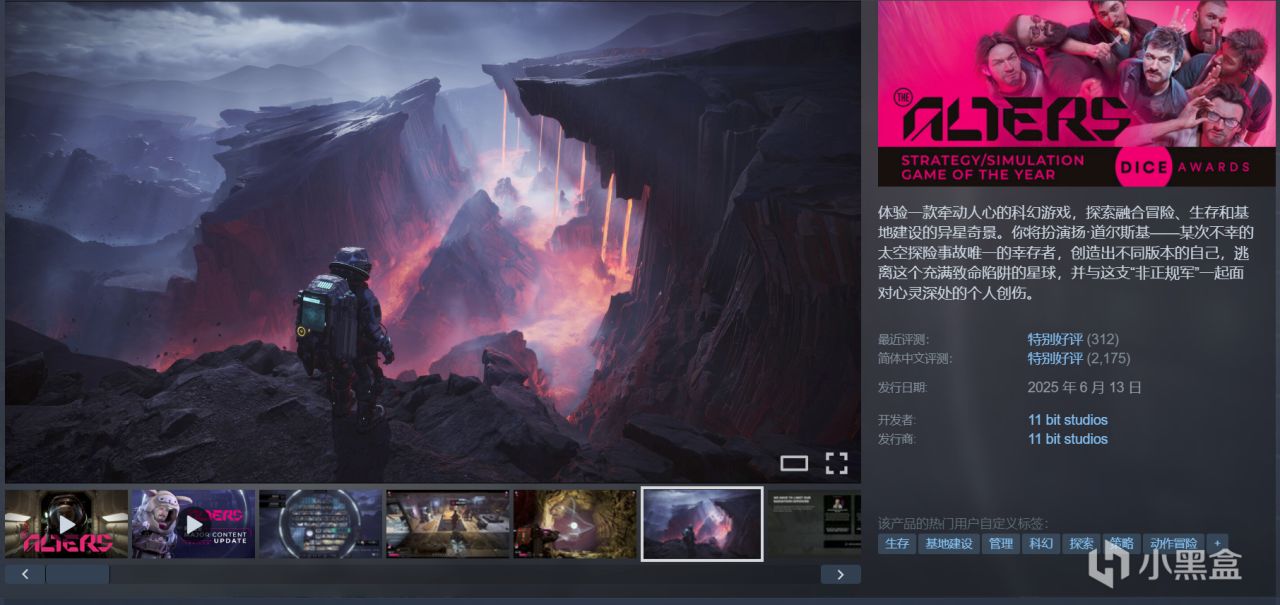Select the highlighted lava canyon thumbnail

[702, 524]
